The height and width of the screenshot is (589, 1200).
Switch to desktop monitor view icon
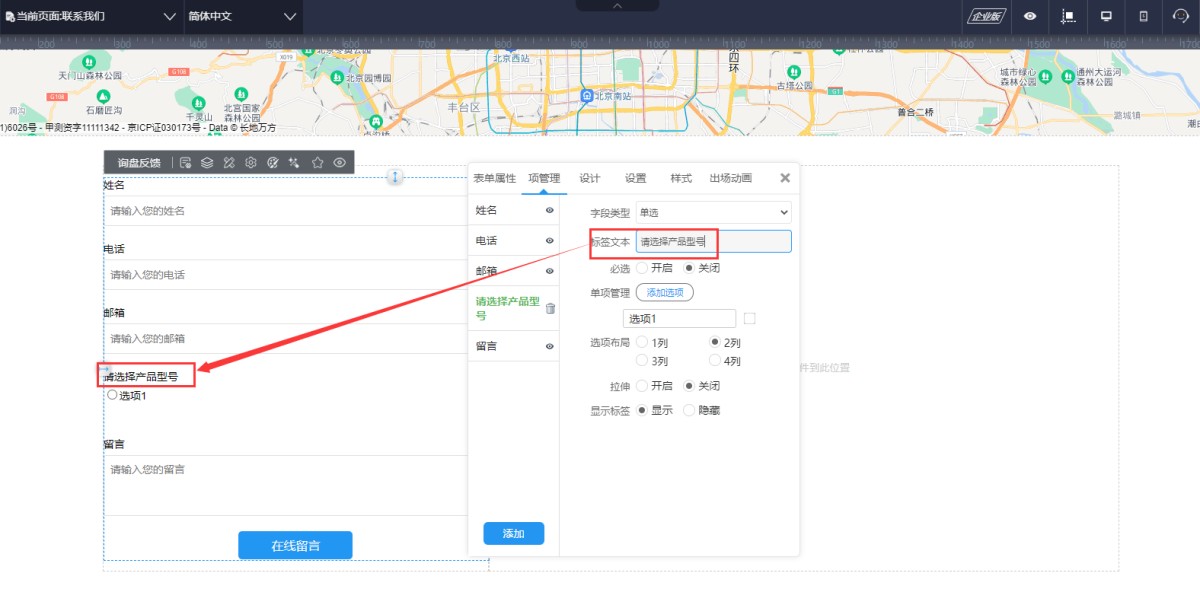(x=1106, y=16)
